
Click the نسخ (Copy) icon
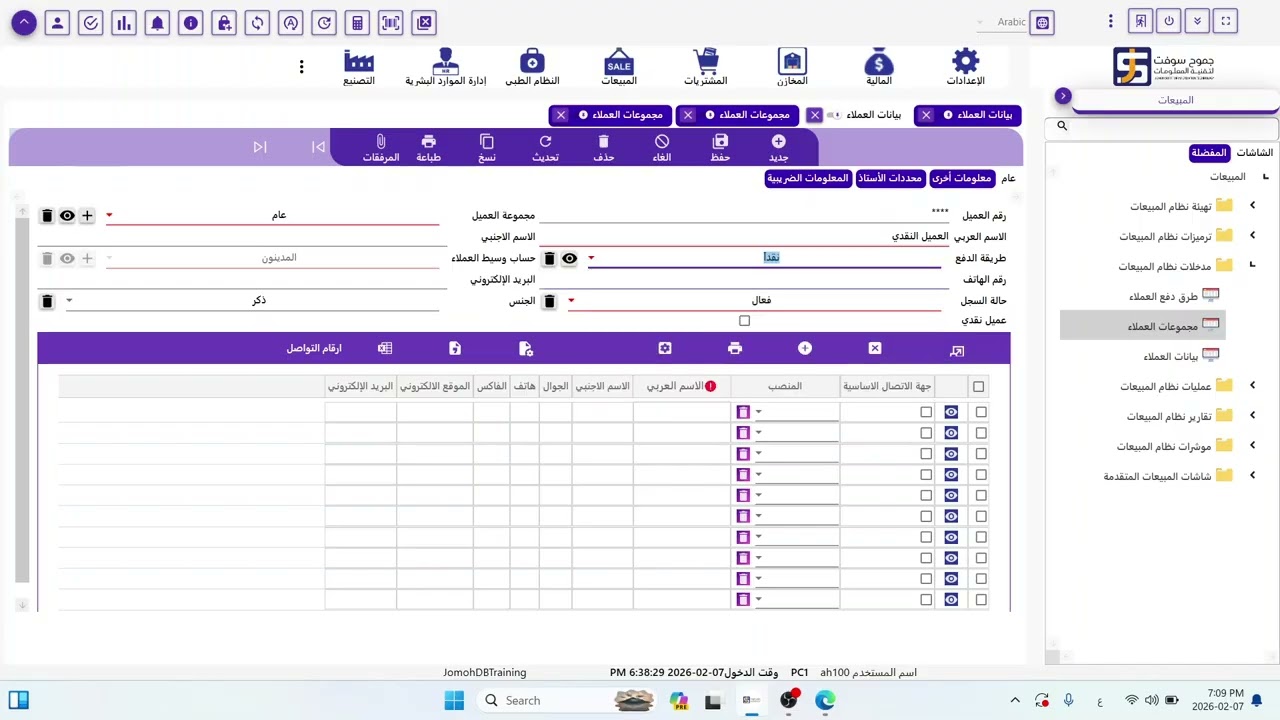click(x=487, y=142)
